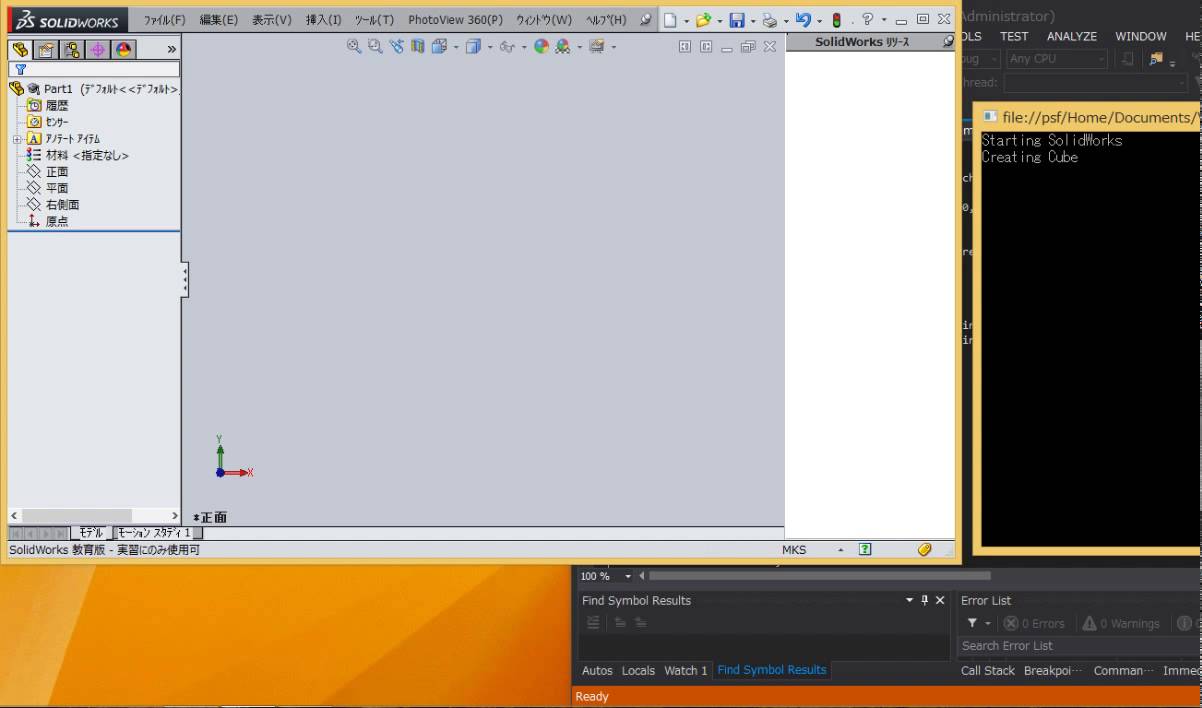Viewport: 1202px width, 708px height.
Task: Click Edit Appearance color sphere icon
Action: point(541,46)
